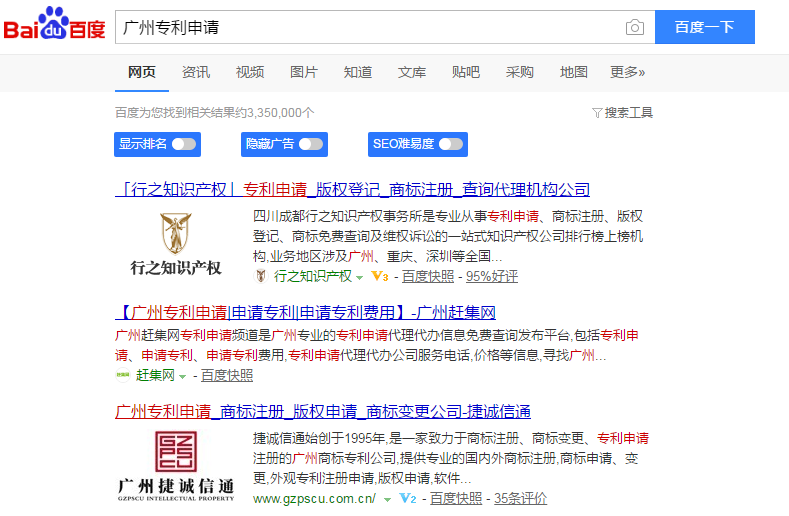The width and height of the screenshot is (789, 516).
Task: Open image search via camera icon
Action: click(635, 27)
